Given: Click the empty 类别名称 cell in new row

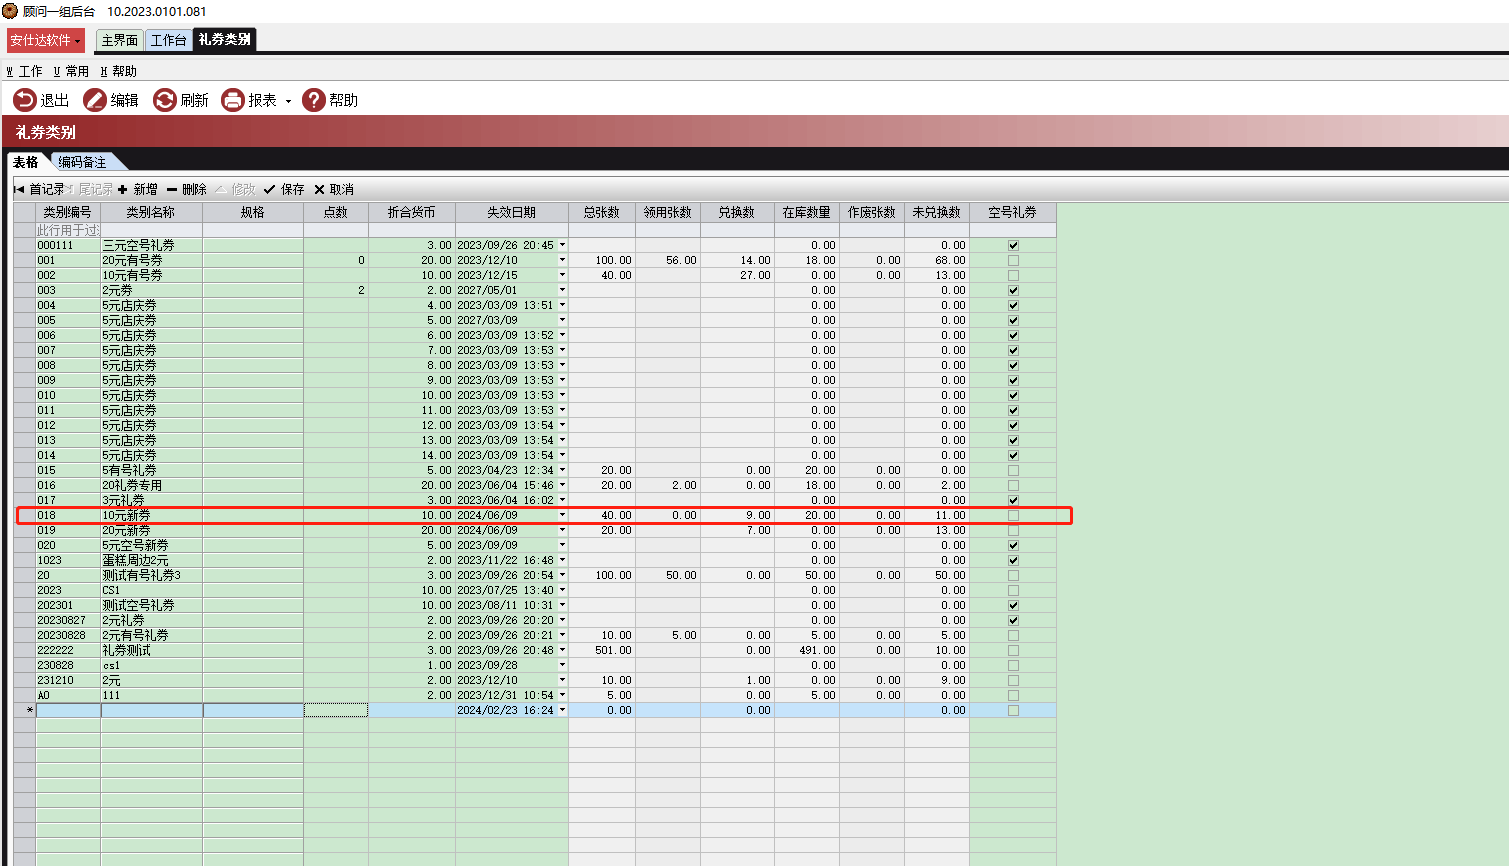Looking at the screenshot, I should pos(152,710).
